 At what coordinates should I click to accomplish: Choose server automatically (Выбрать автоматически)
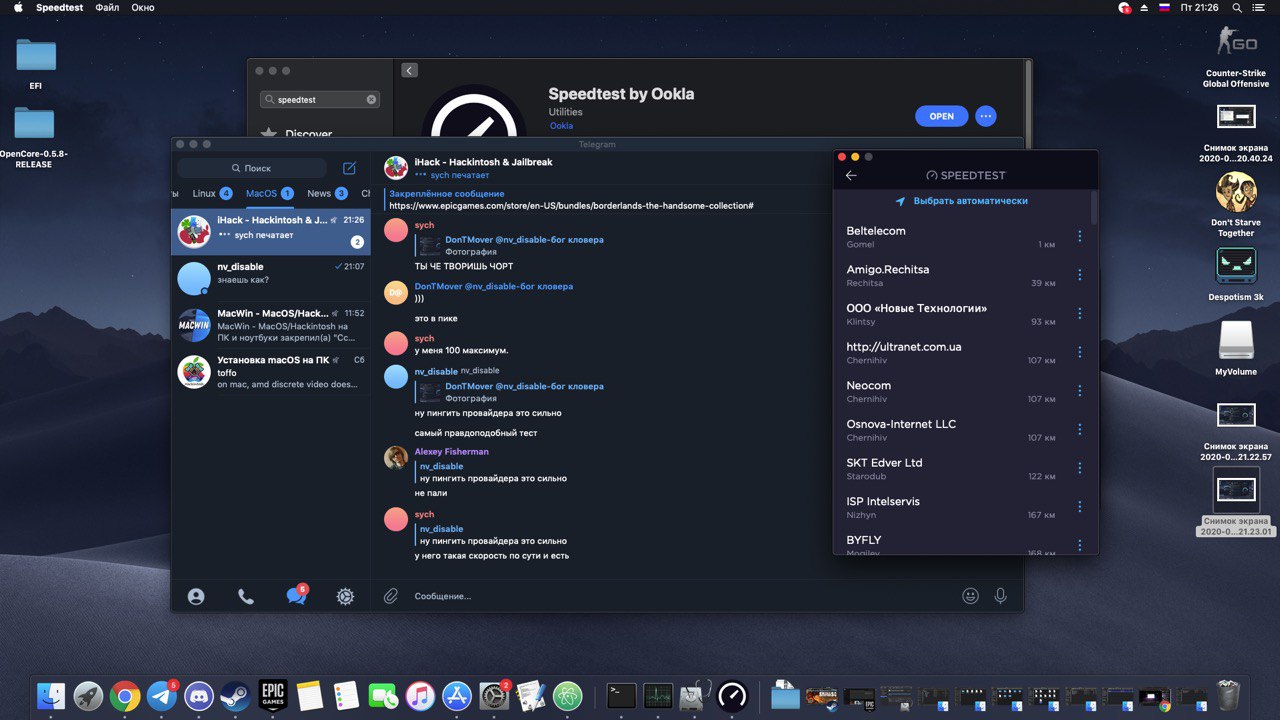tap(961, 201)
